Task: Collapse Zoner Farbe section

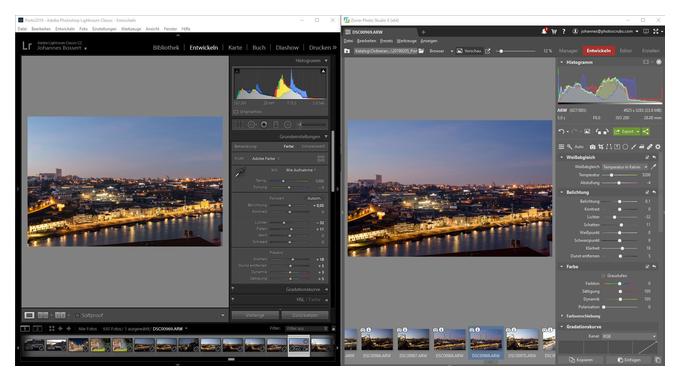Action: coord(562,267)
